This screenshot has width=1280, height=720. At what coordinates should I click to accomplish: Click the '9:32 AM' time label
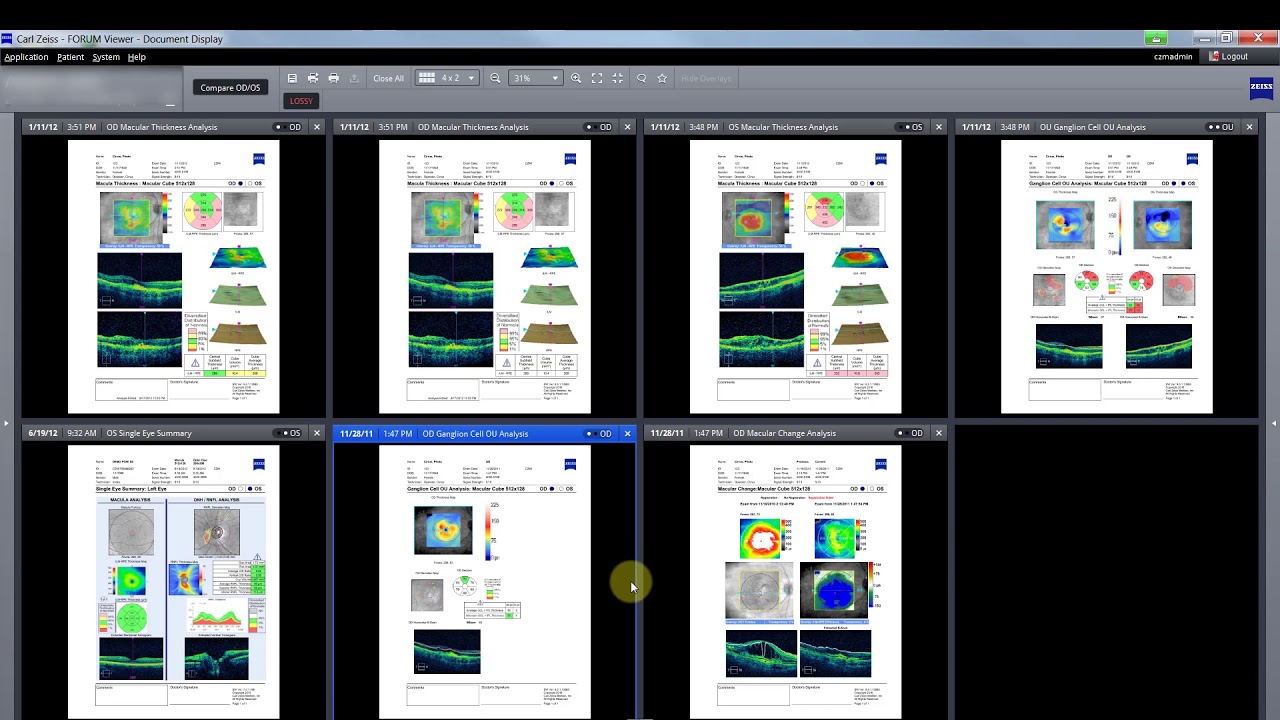pyautogui.click(x=81, y=433)
